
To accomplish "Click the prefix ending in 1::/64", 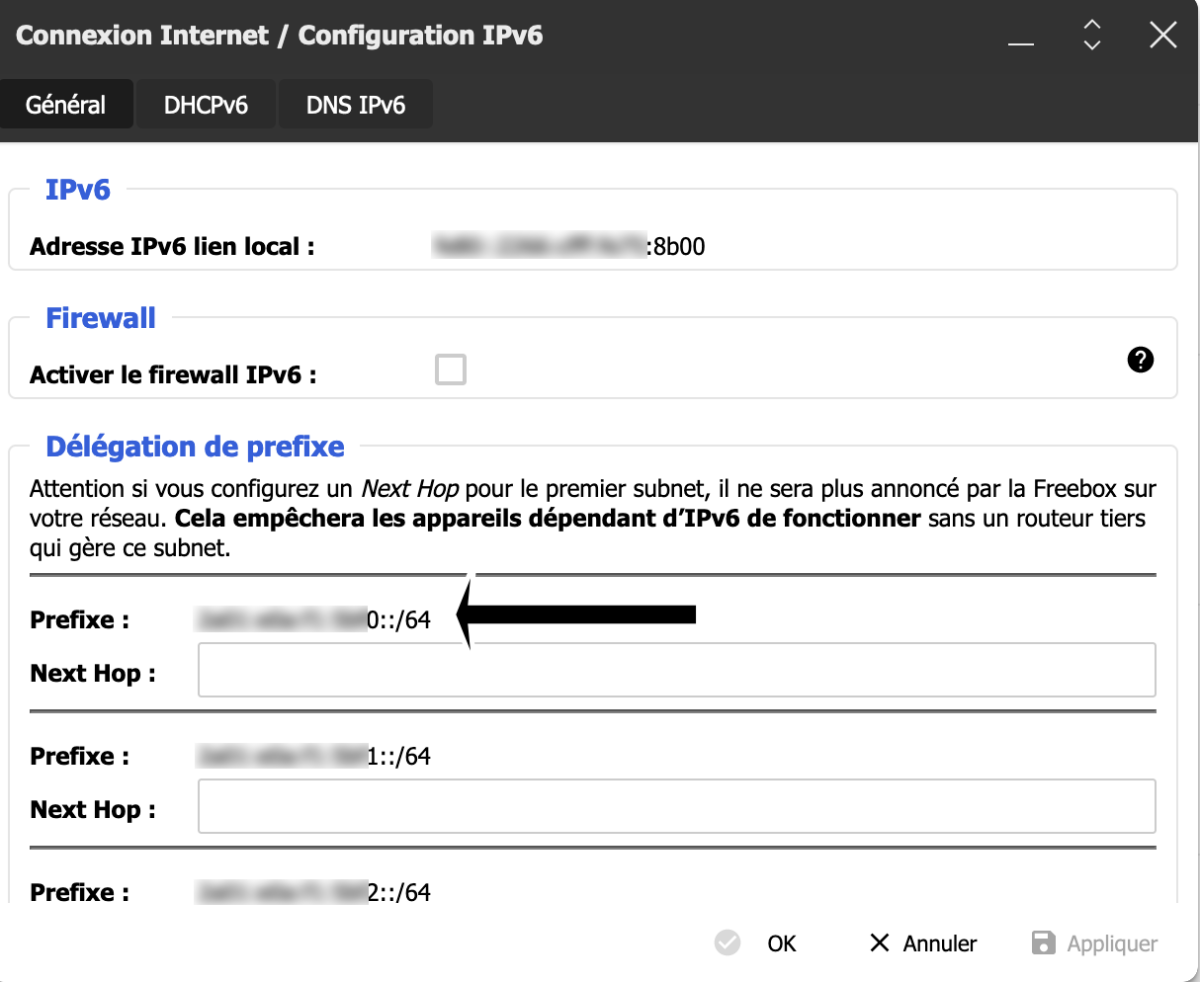I will click(x=314, y=756).
